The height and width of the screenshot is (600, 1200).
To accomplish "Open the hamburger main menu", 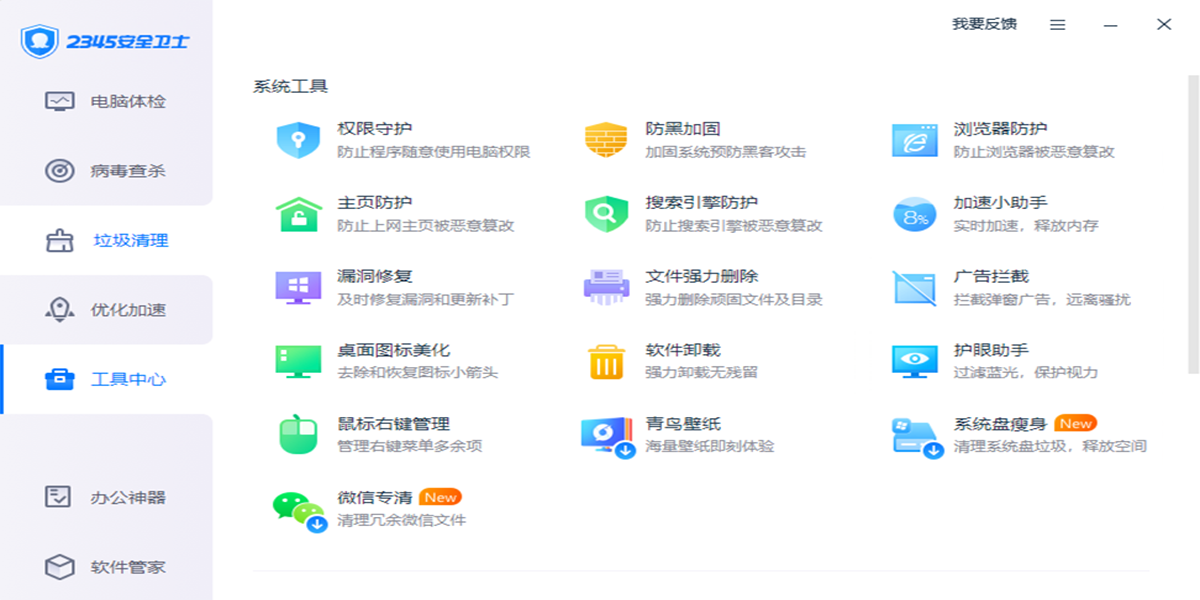I will click(x=1057, y=25).
